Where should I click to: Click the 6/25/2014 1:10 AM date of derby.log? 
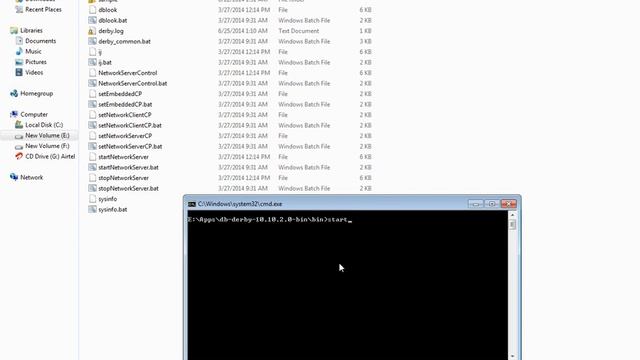(242, 31)
